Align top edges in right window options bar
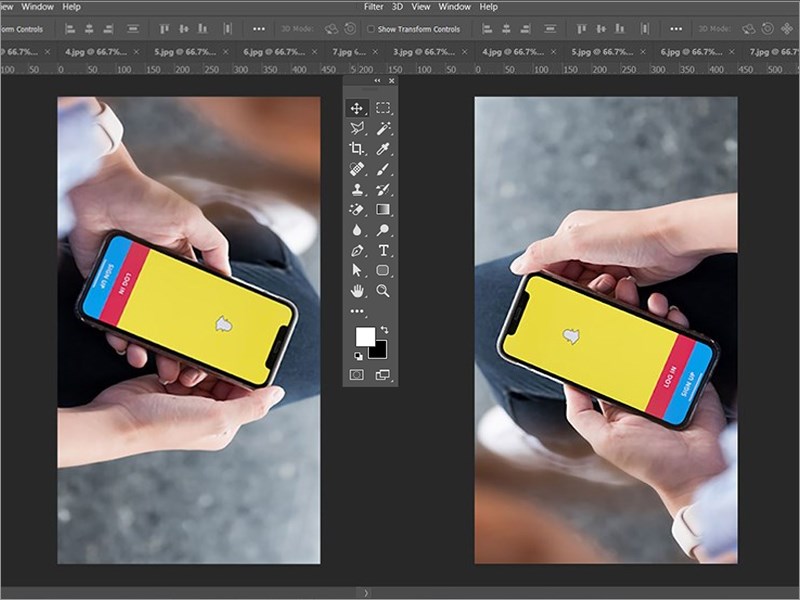The height and width of the screenshot is (600, 800). pos(581,29)
